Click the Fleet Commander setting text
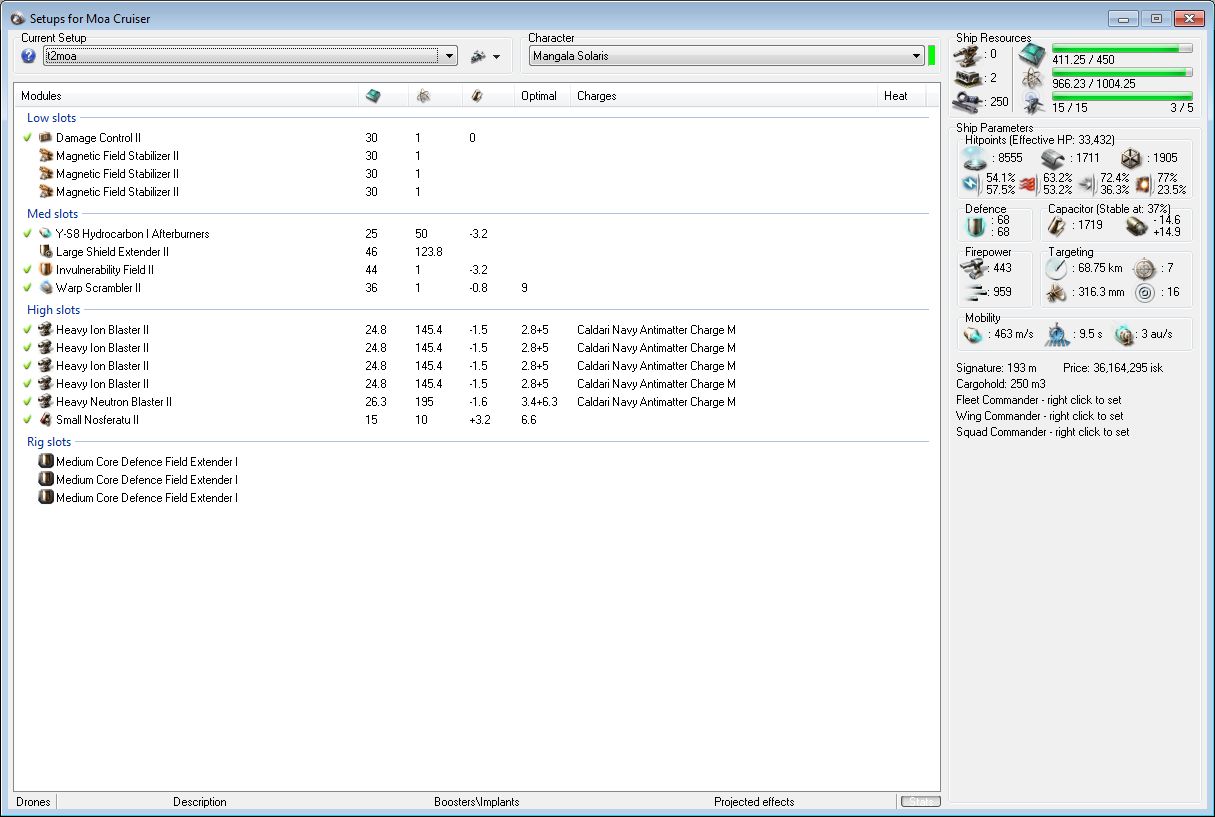This screenshot has height=817, width=1215. tap(1038, 400)
